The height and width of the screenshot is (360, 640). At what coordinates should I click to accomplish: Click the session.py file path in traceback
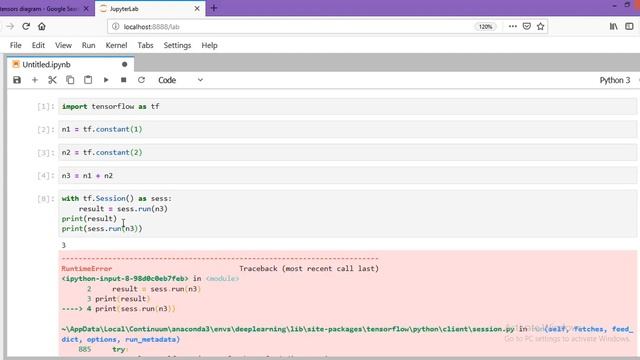click(x=288, y=329)
